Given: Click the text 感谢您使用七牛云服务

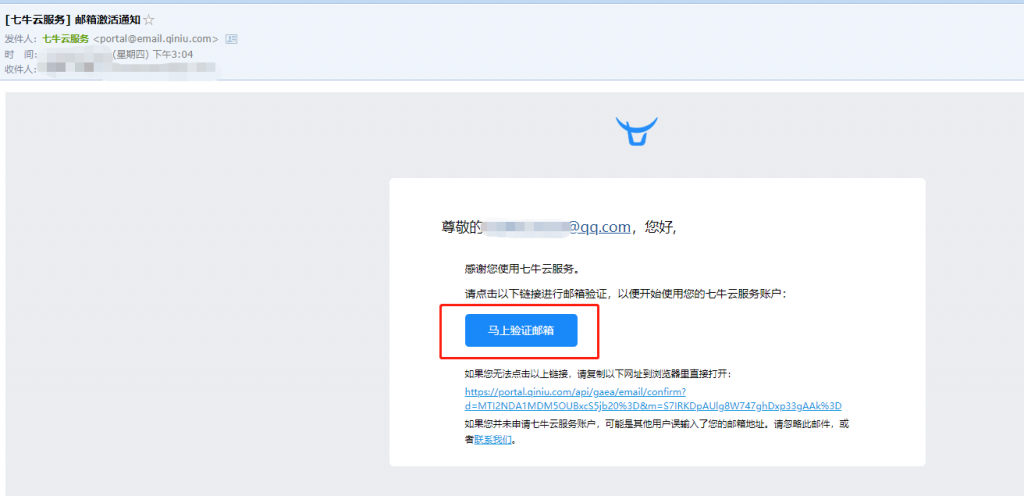Looking at the screenshot, I should coord(522,269).
